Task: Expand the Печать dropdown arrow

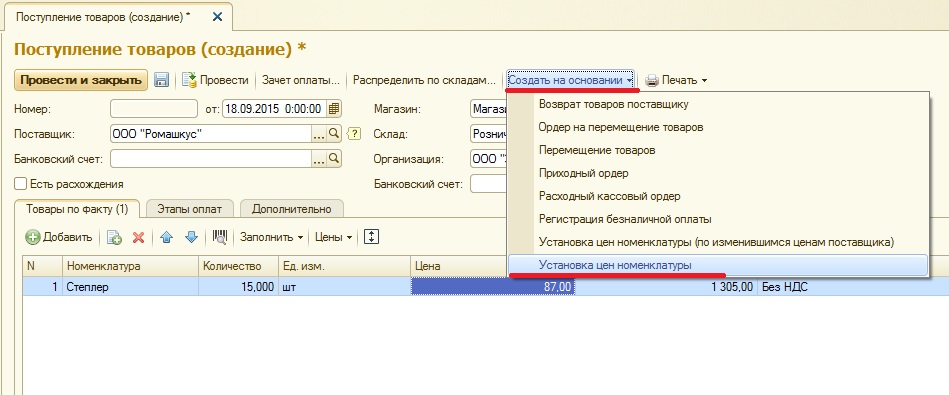Action: pyautogui.click(x=704, y=81)
